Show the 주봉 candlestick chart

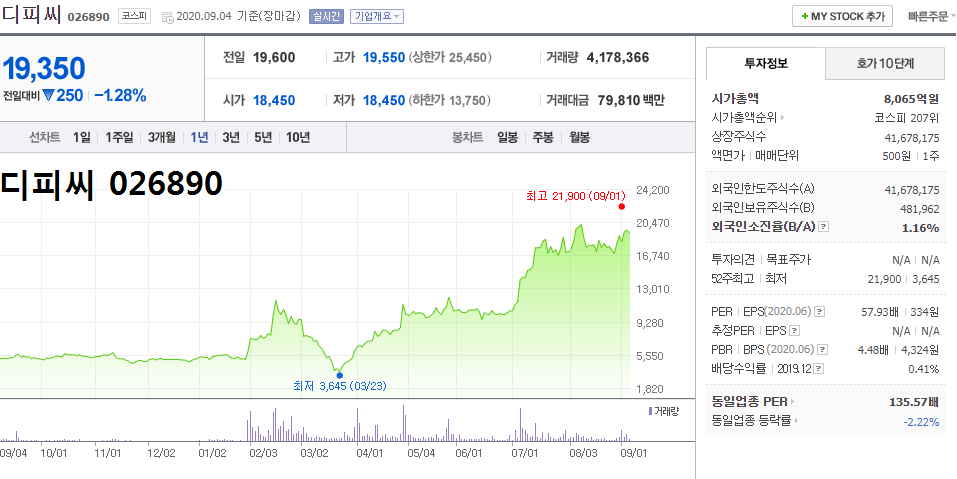[x=543, y=137]
